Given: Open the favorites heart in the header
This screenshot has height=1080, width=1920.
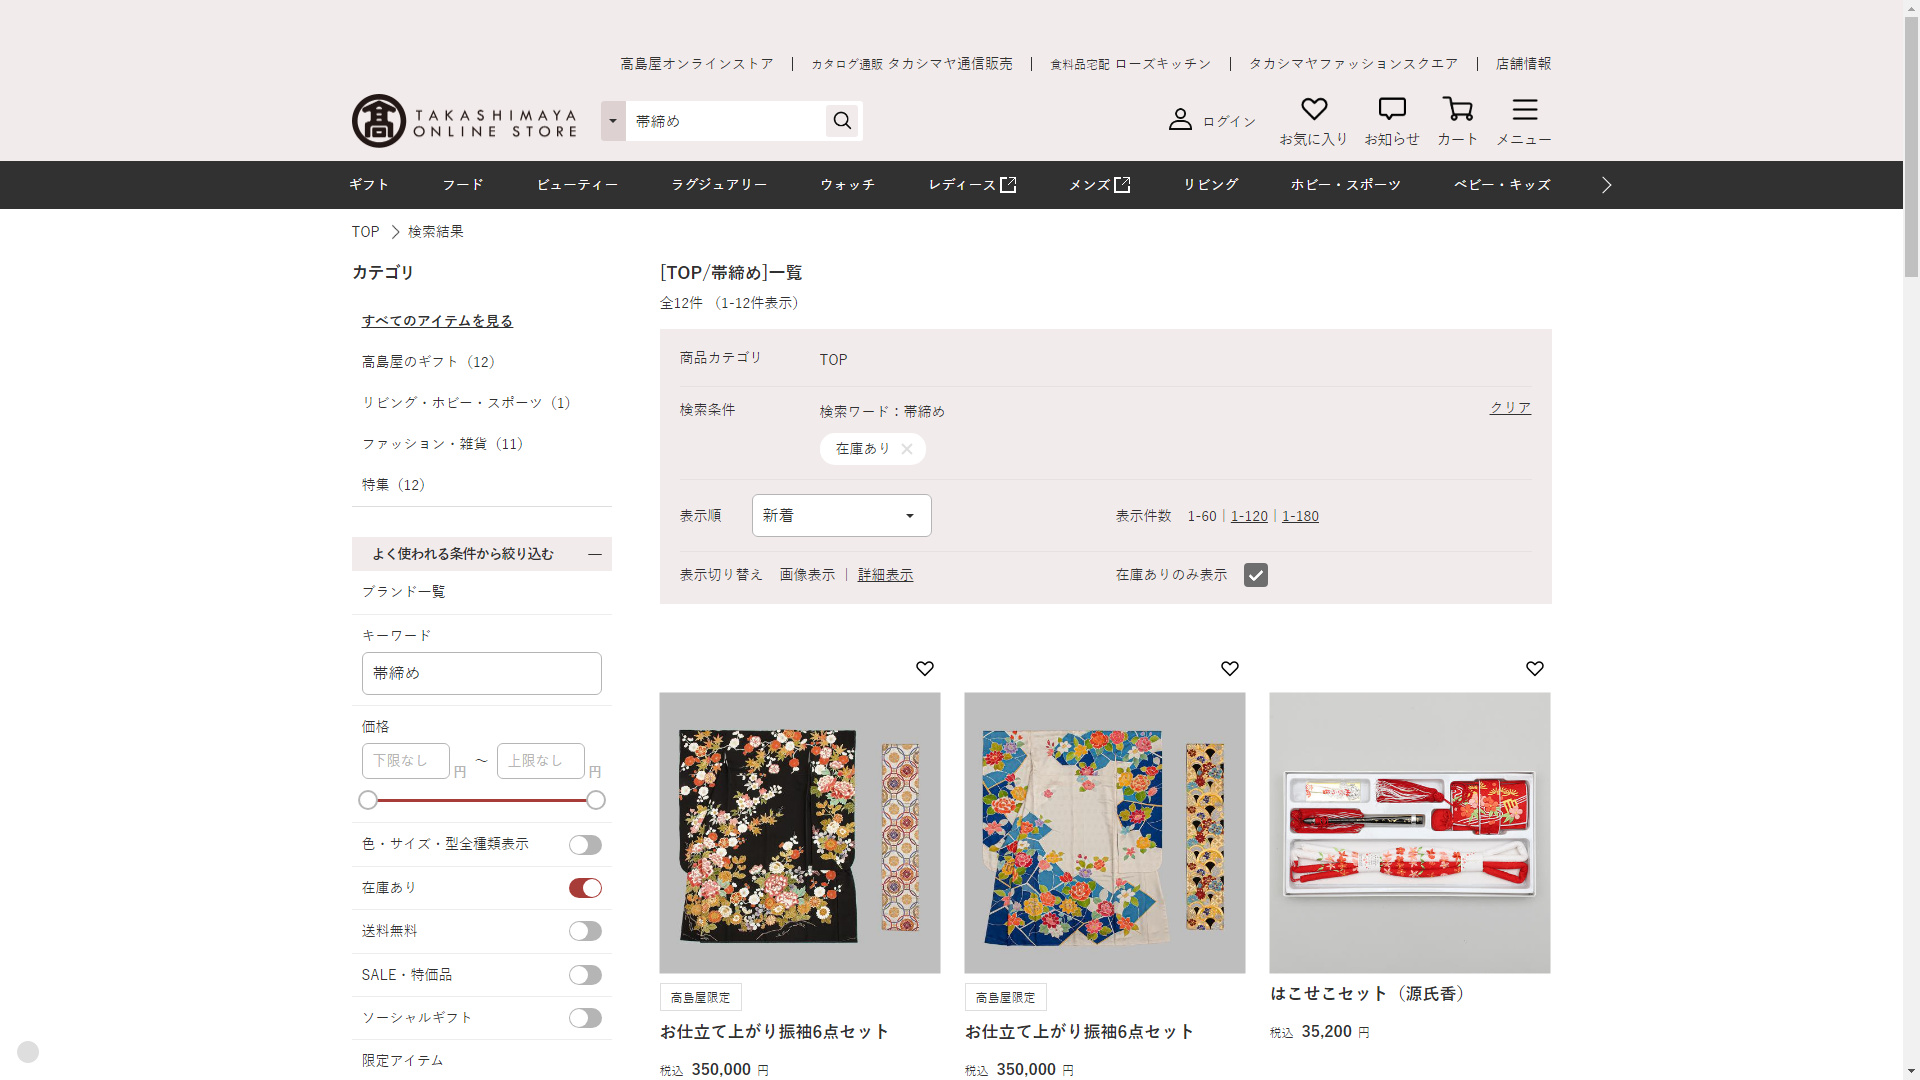Looking at the screenshot, I should pyautogui.click(x=1313, y=109).
